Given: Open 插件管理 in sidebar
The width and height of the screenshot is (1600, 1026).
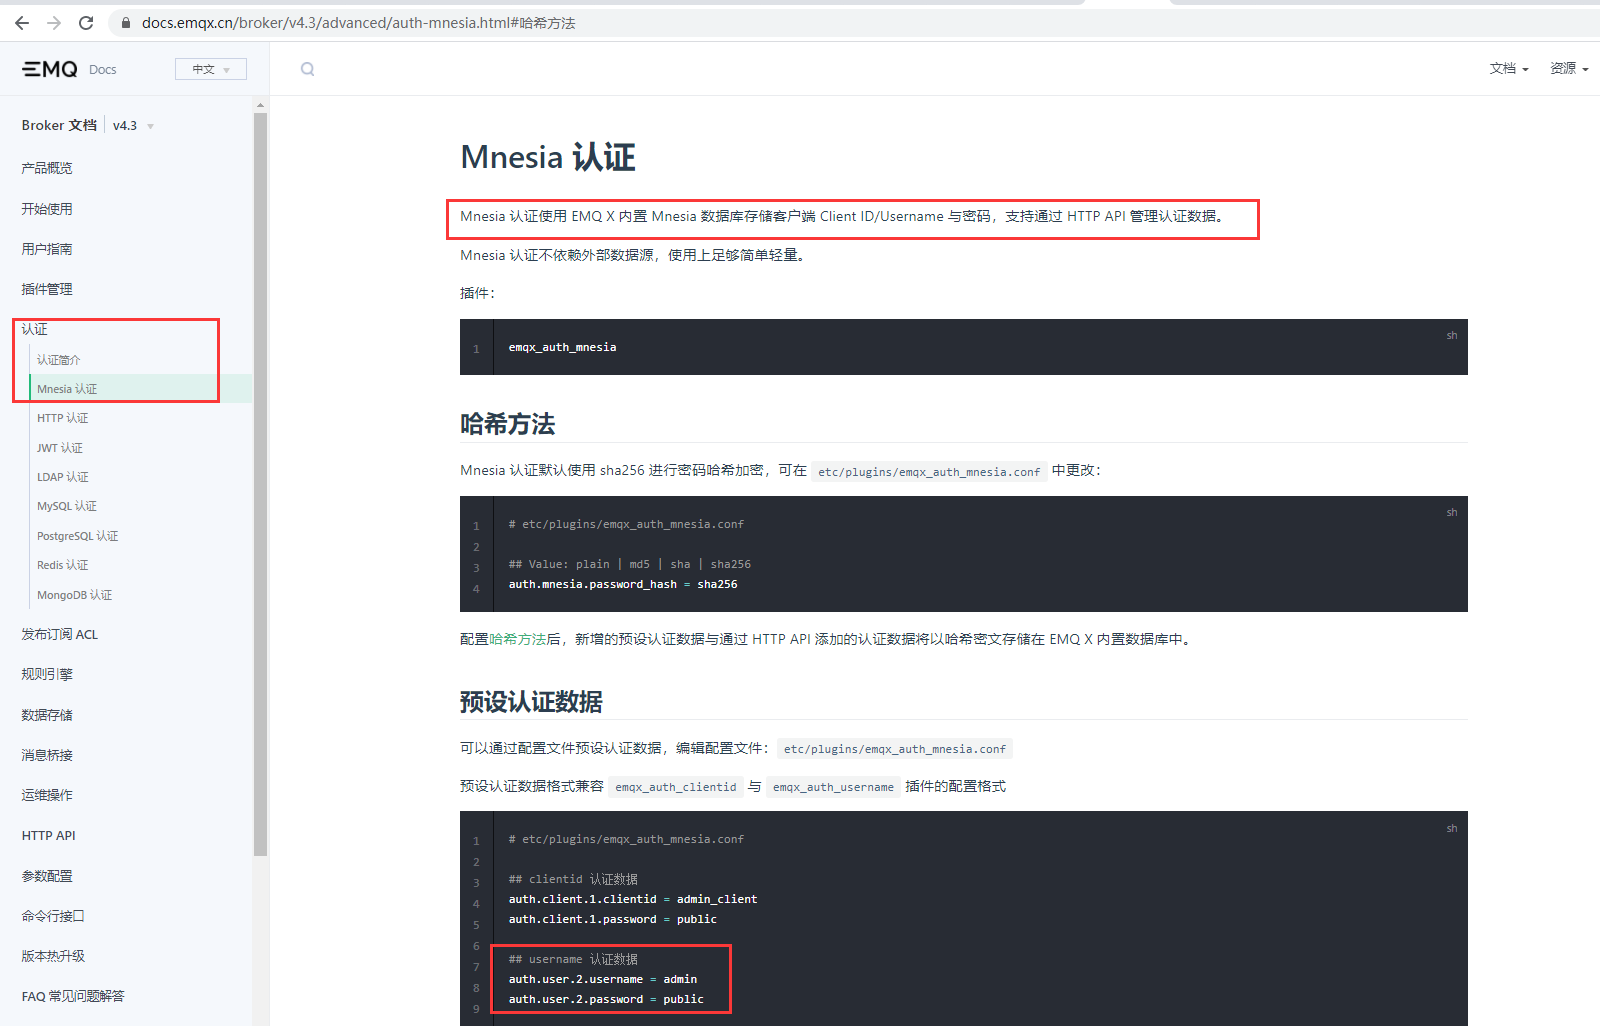Looking at the screenshot, I should point(47,289).
